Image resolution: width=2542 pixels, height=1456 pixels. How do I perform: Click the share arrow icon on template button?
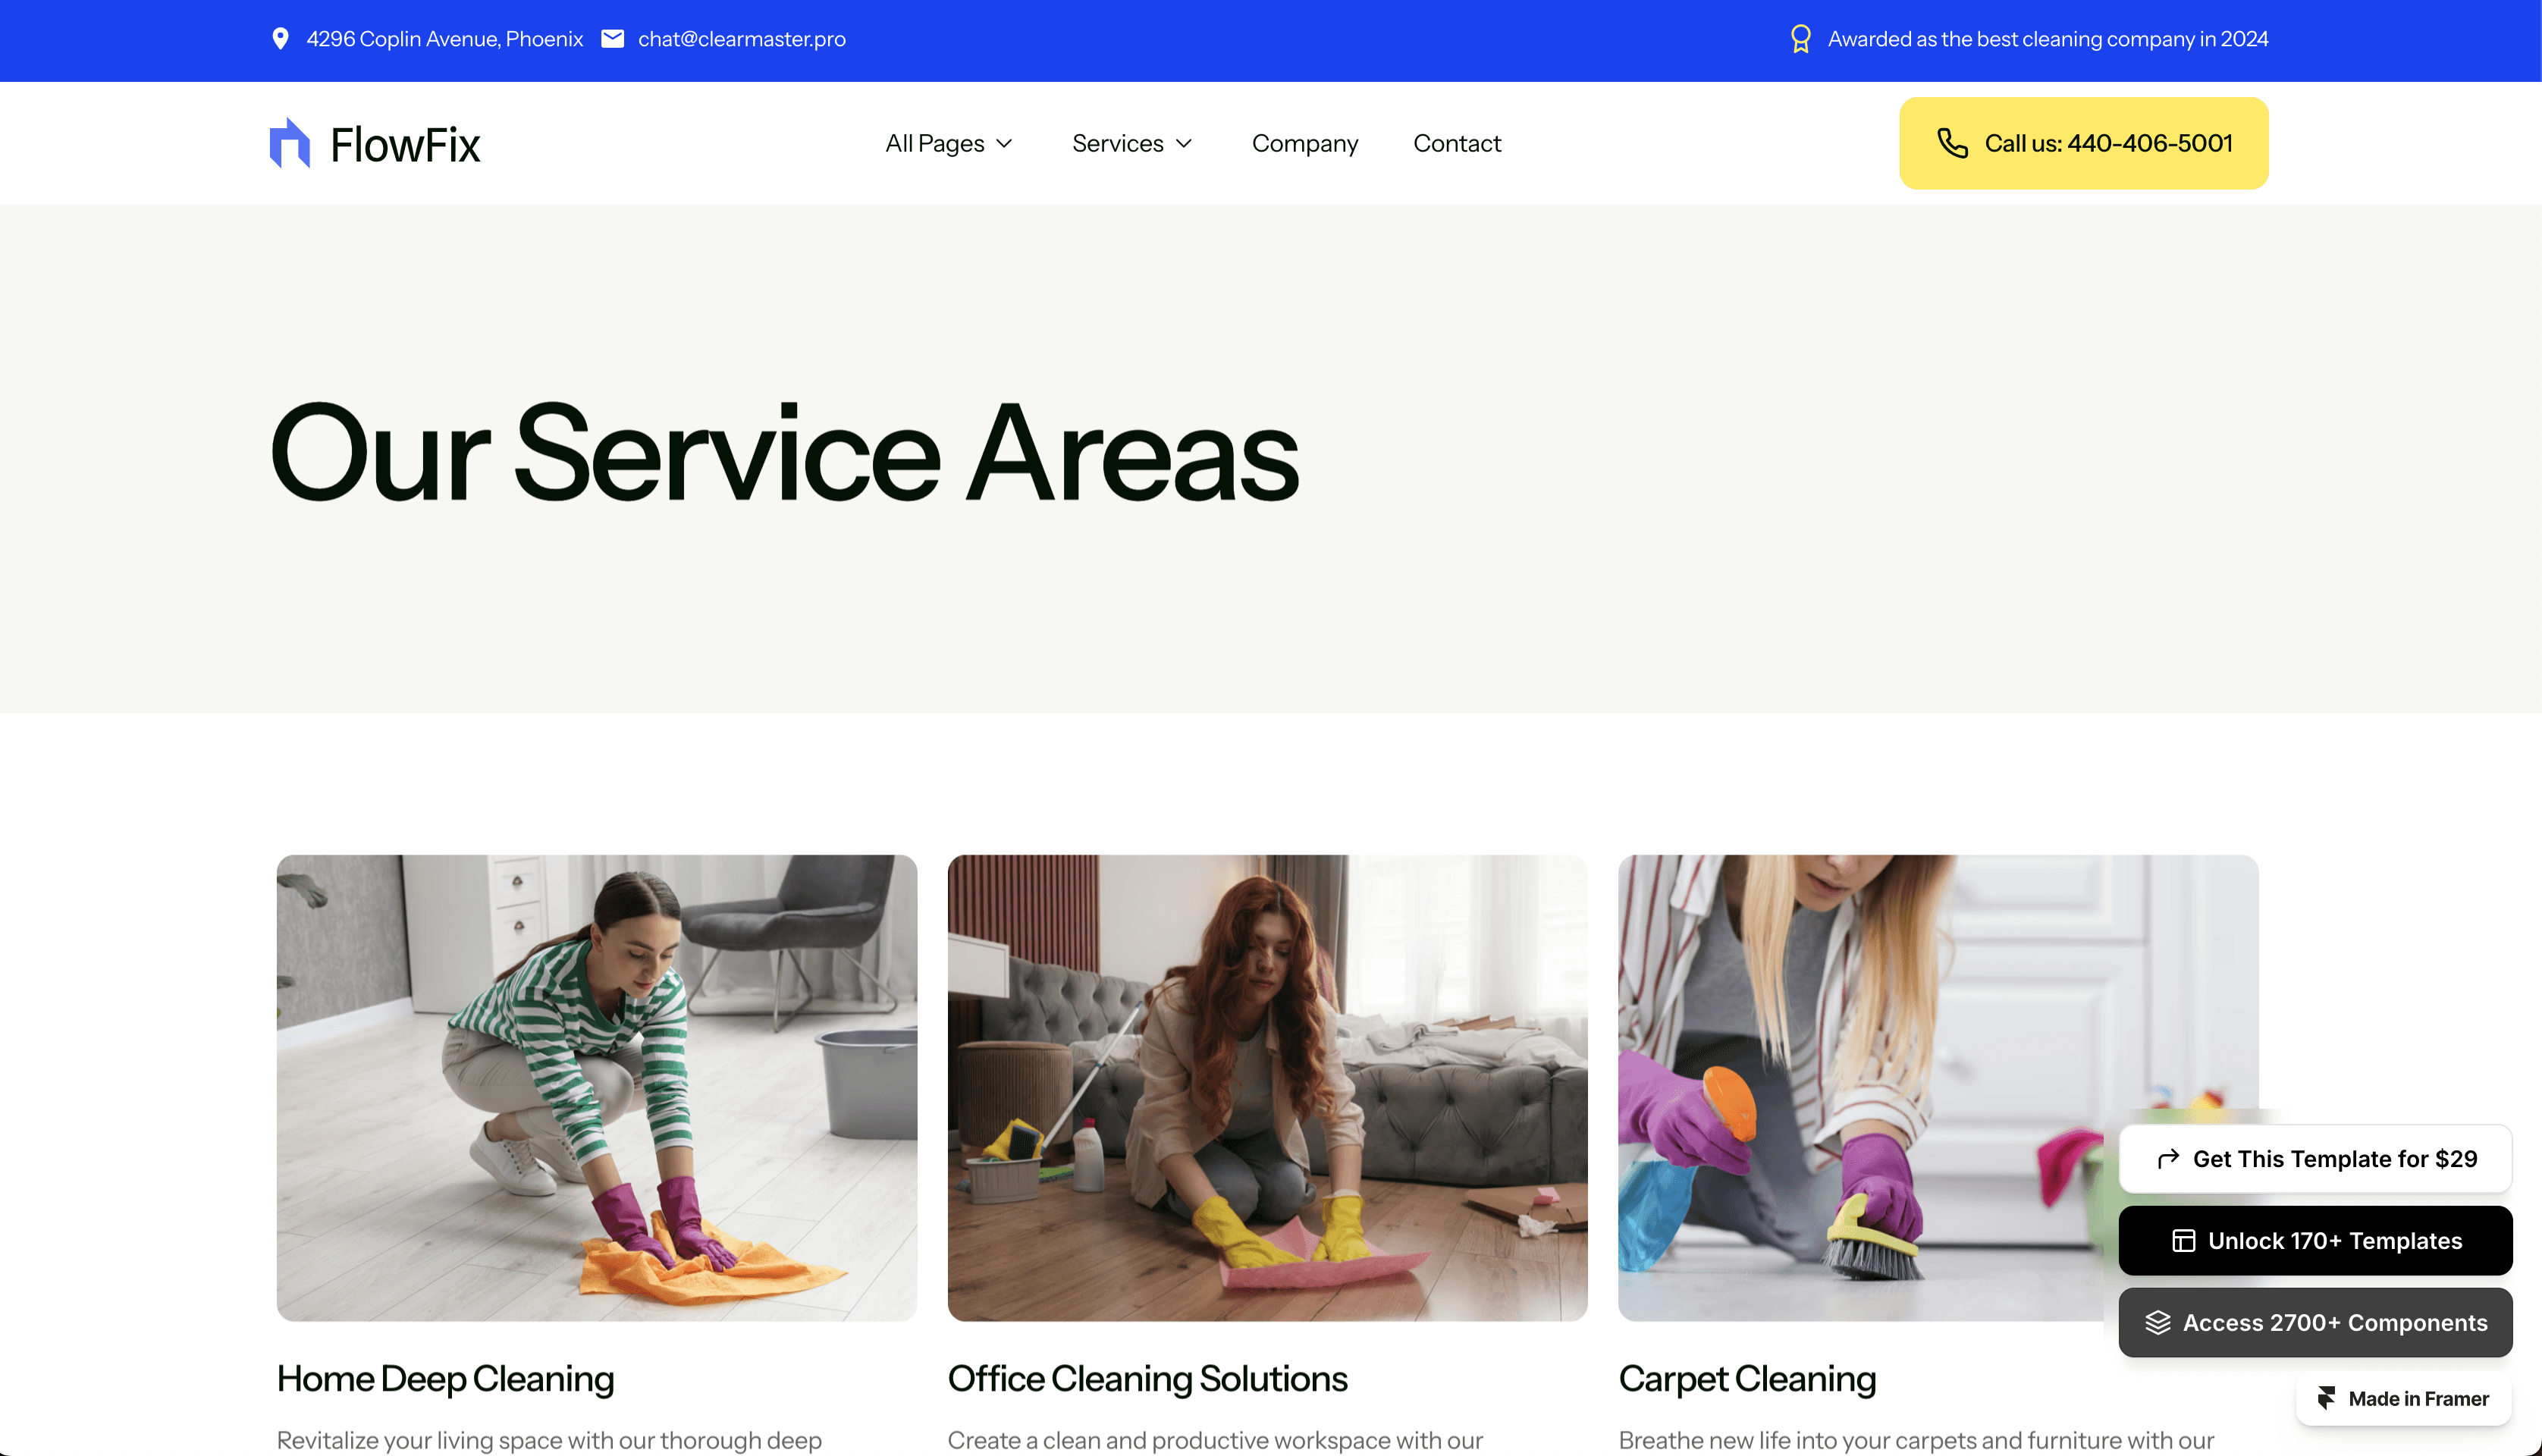[2168, 1159]
